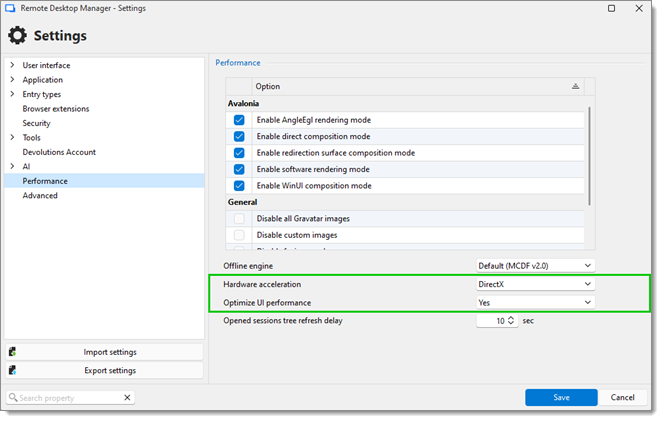Open the Optimize UI performance dropdown
Screen dimensions: 662x421
coord(535,302)
